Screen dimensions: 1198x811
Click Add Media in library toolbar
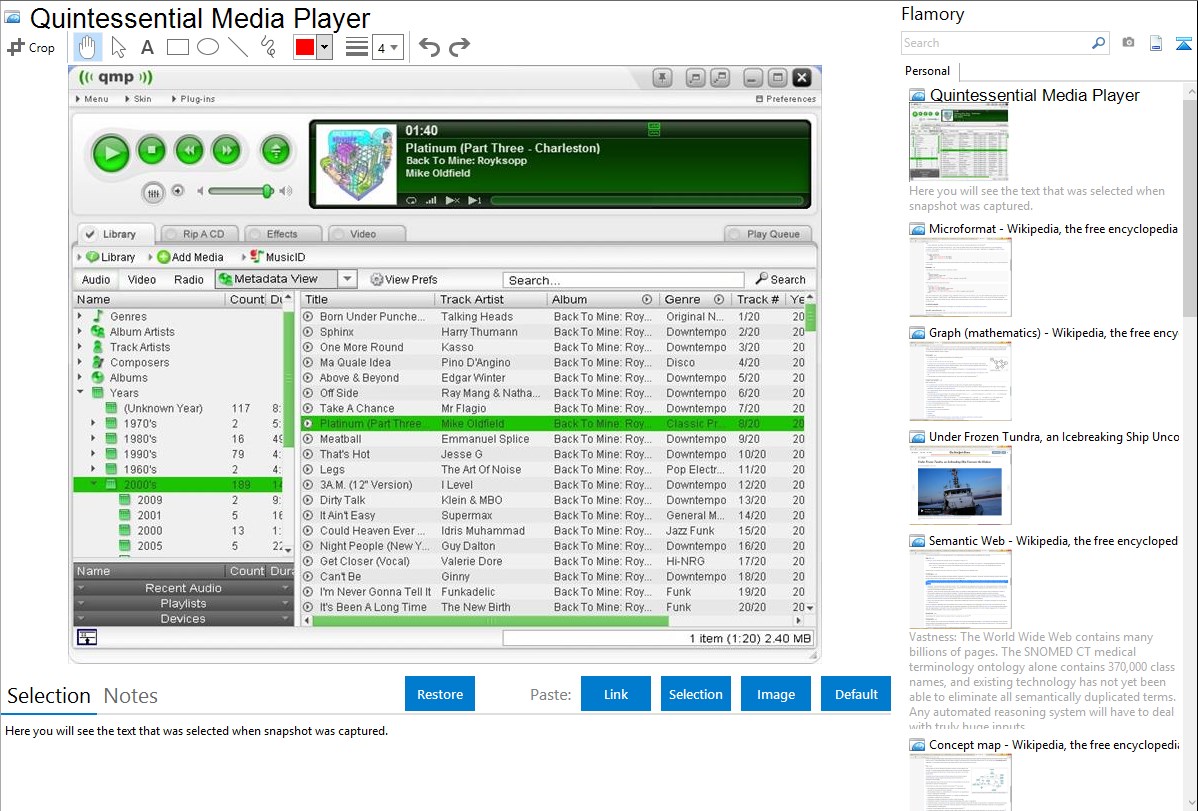point(190,258)
